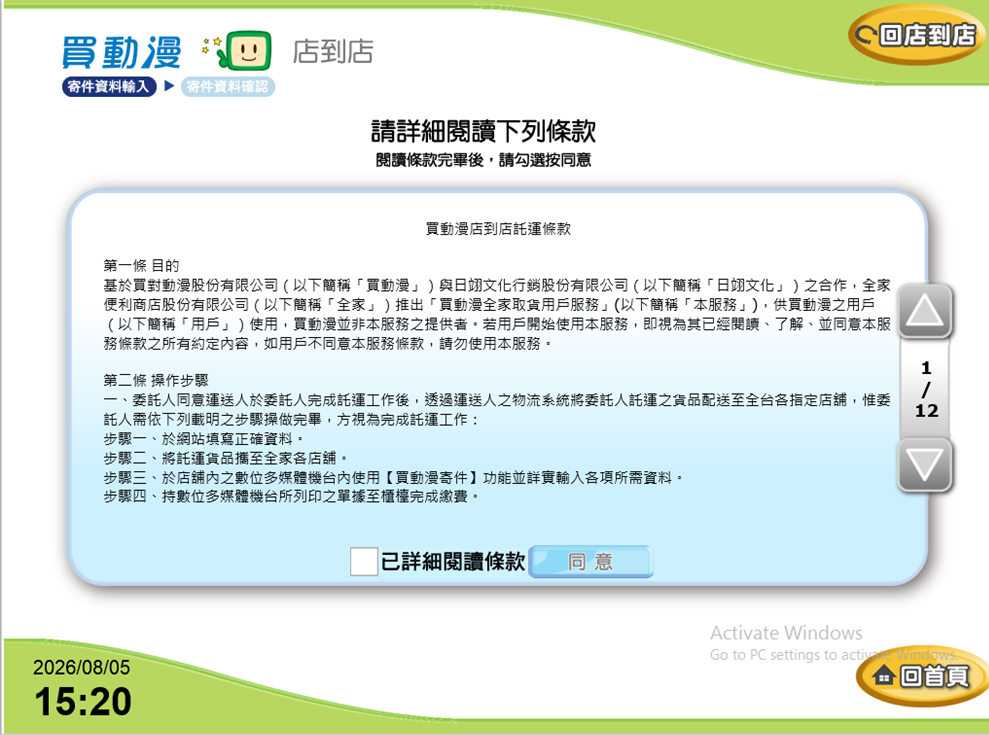Click the 買動漫 logo
The width and height of the screenshot is (989, 735).
(122, 52)
